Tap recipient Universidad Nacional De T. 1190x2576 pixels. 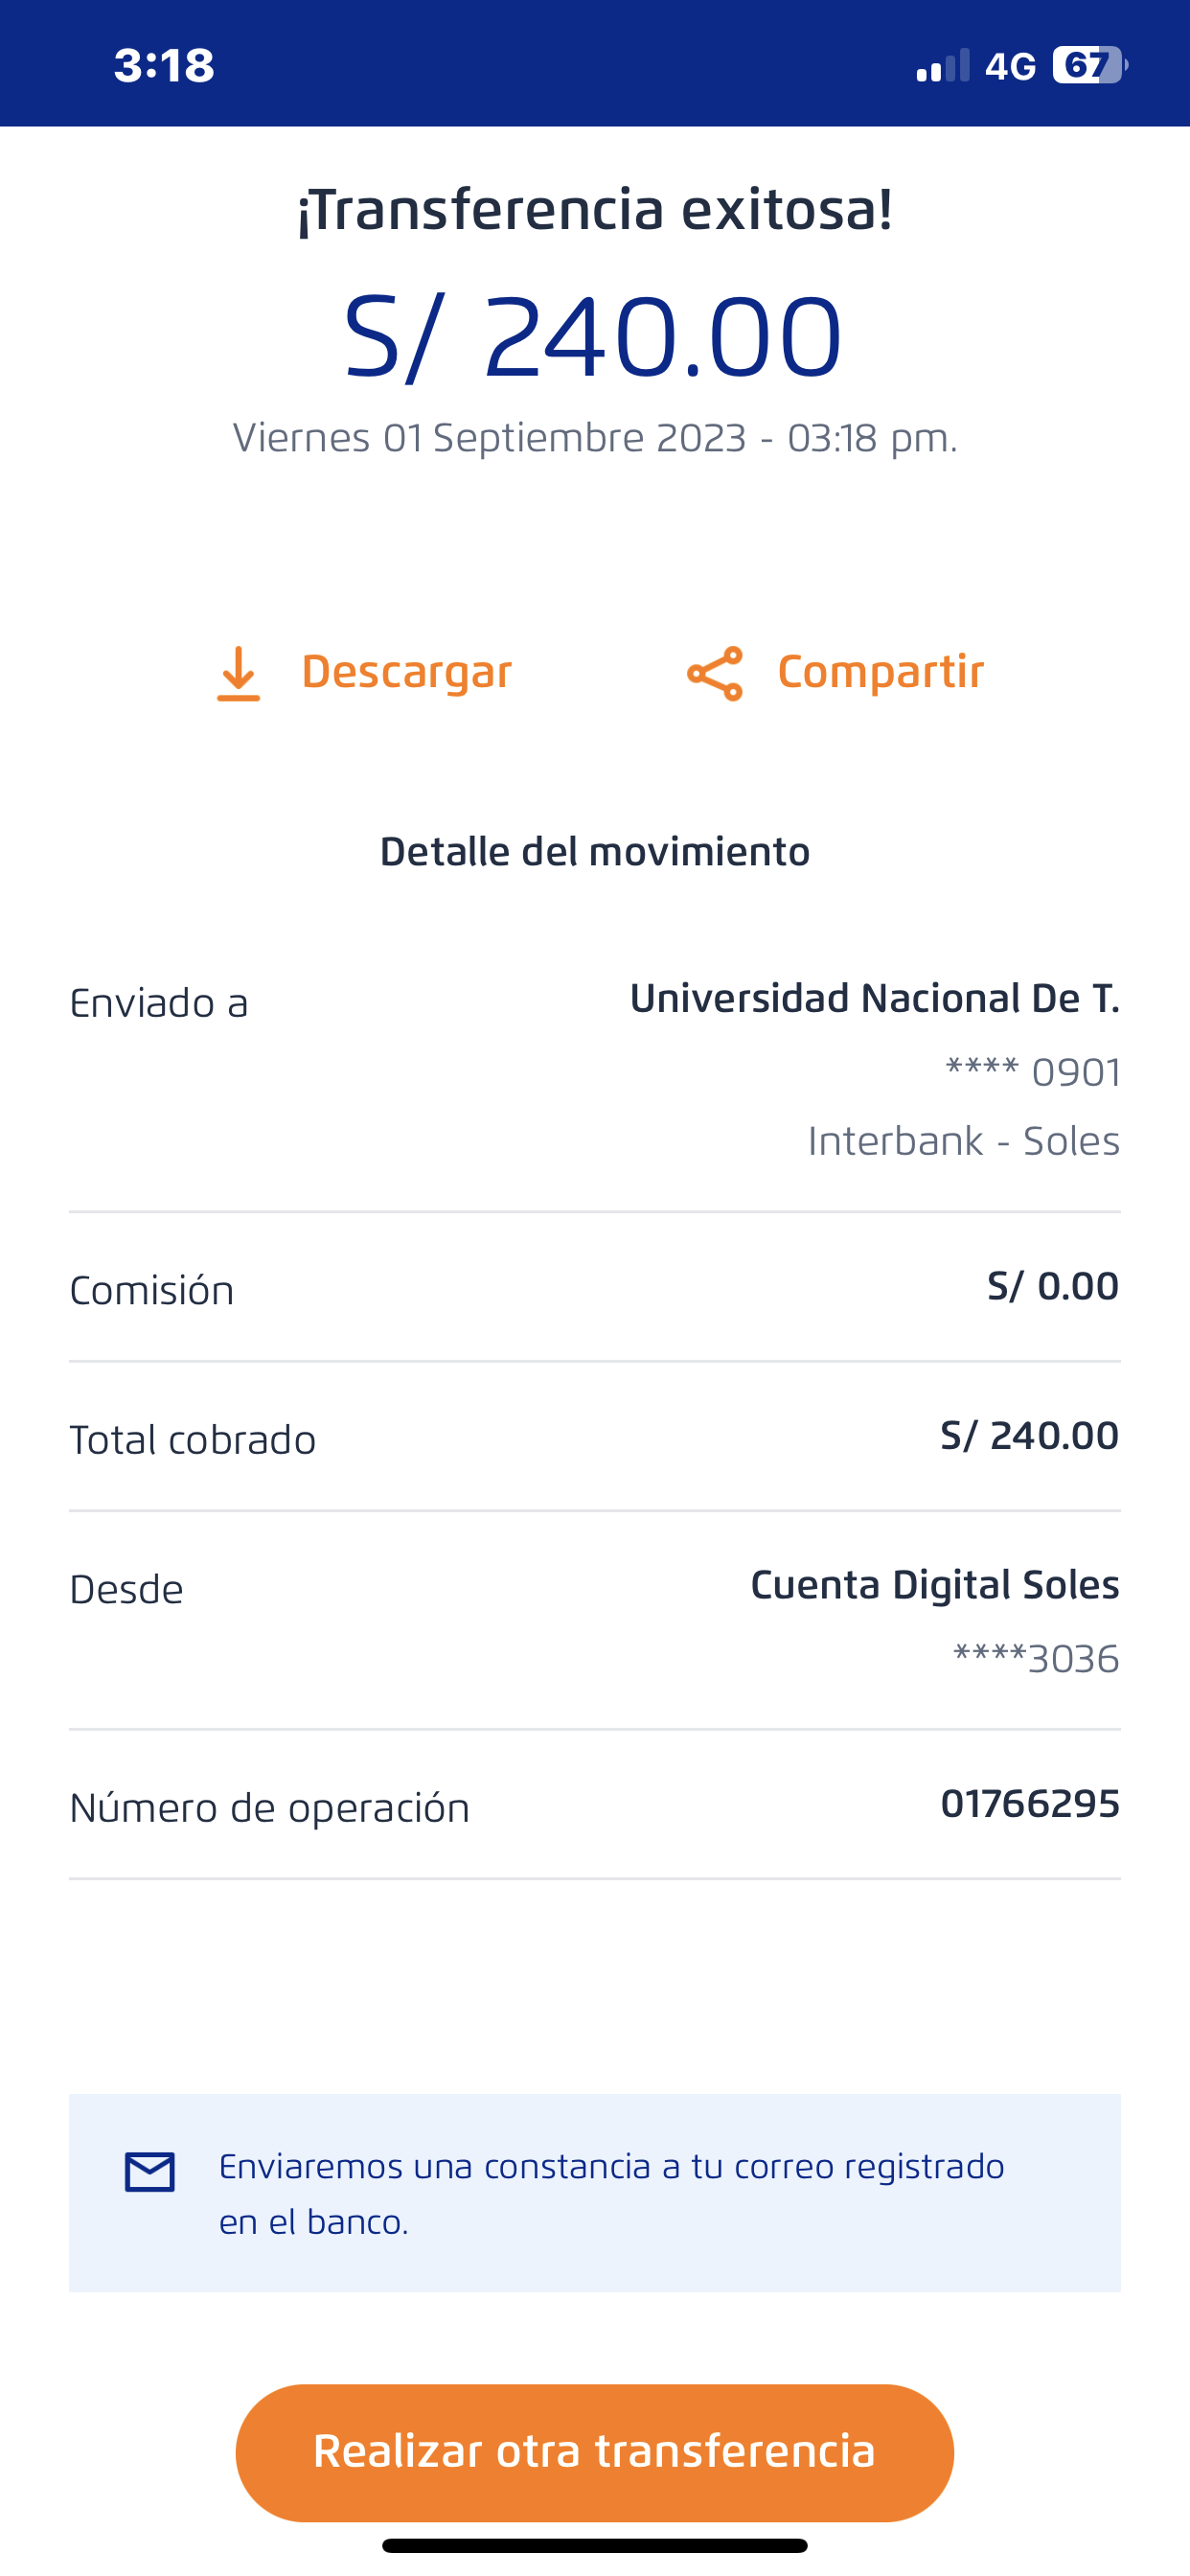click(x=874, y=999)
